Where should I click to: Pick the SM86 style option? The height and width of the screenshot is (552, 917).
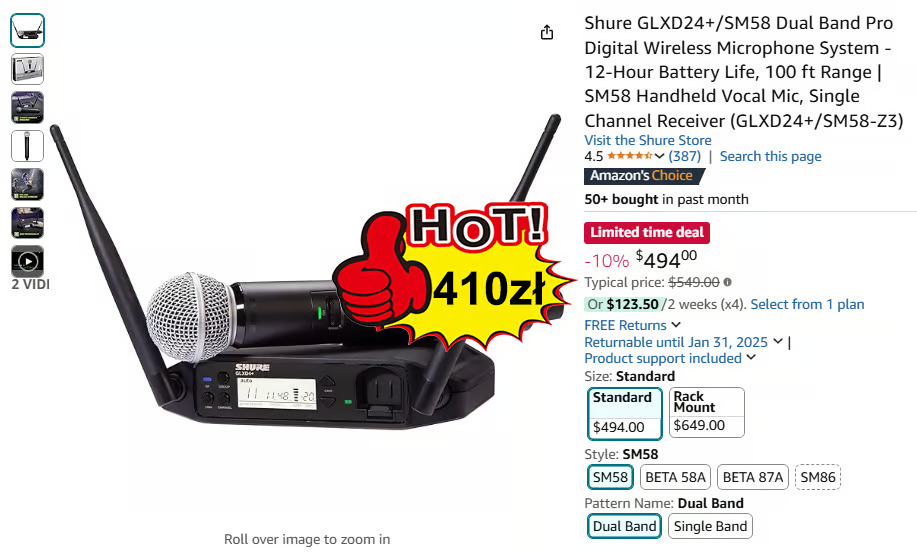(818, 477)
